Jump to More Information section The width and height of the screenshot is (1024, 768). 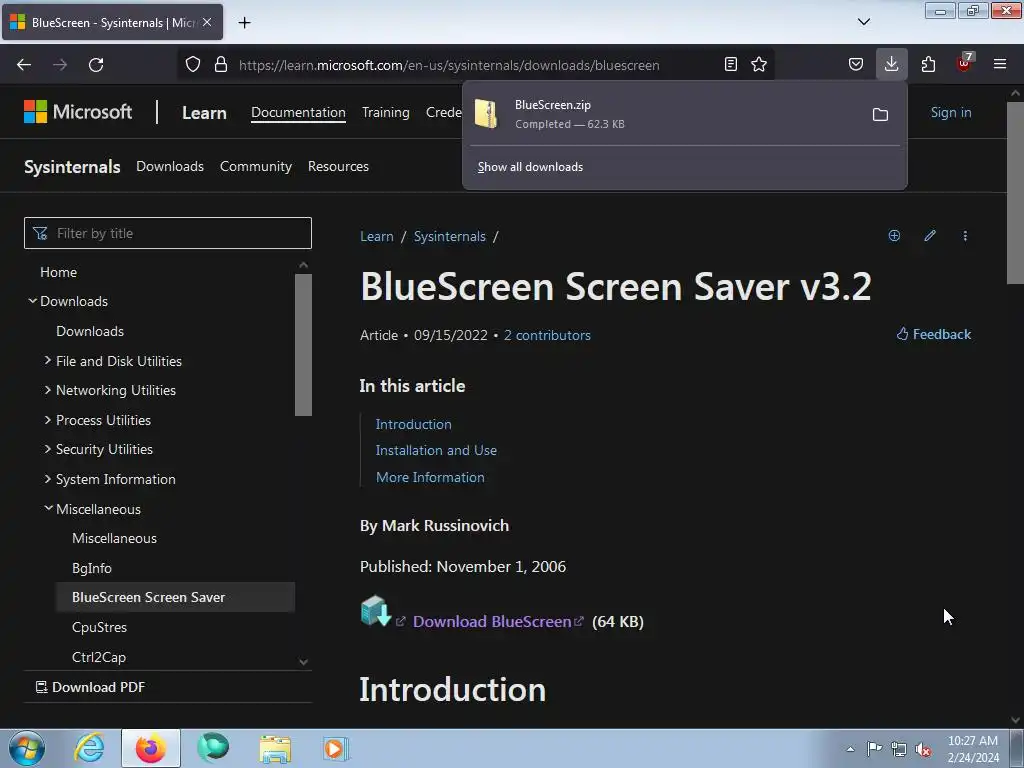click(x=430, y=477)
